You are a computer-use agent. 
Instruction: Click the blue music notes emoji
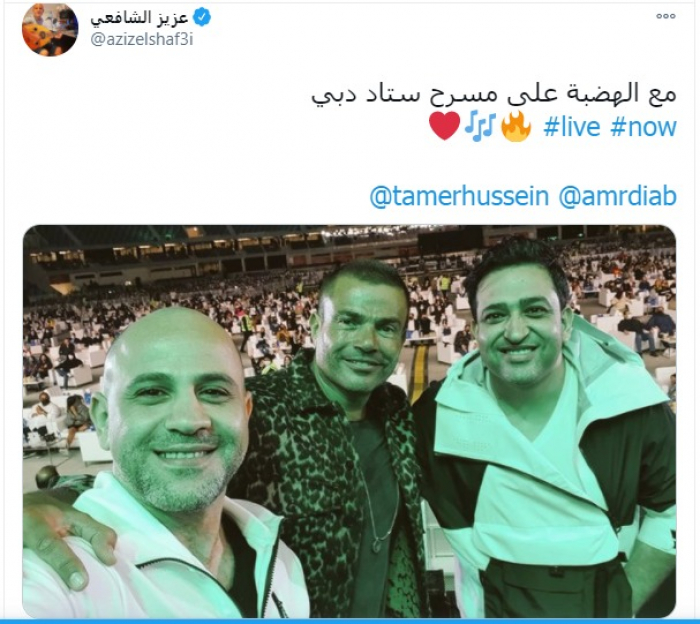[x=480, y=127]
